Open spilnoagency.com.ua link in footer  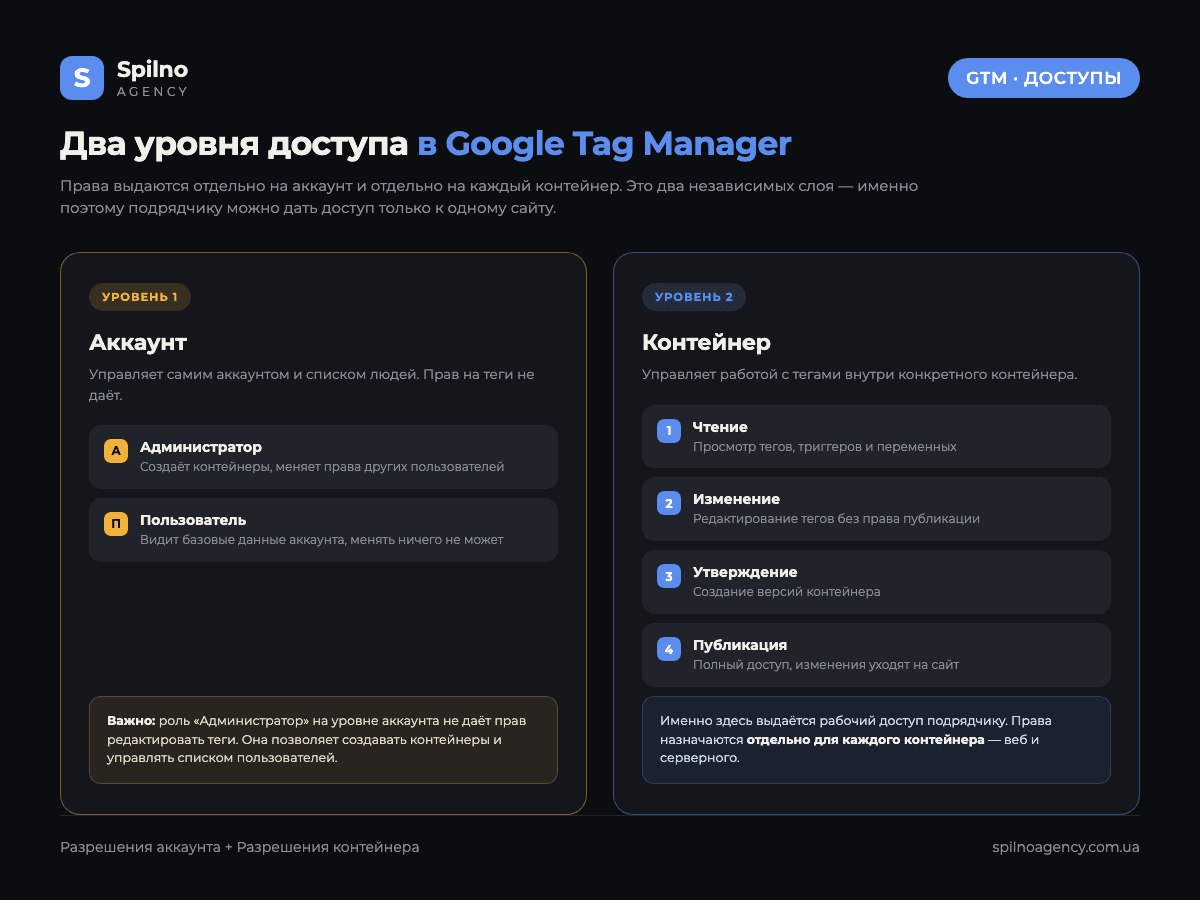[x=1066, y=847]
